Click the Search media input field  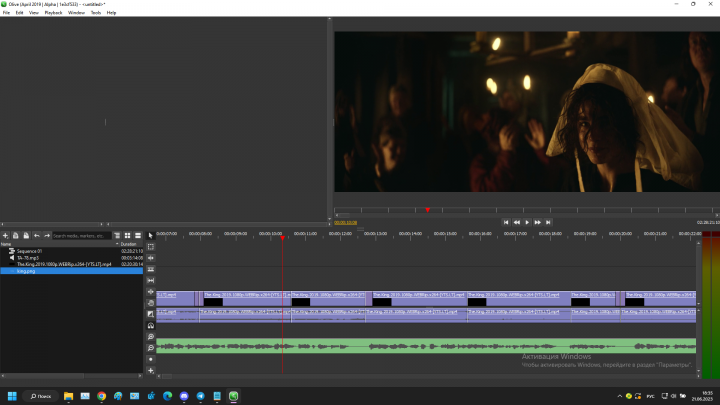pyautogui.click(x=82, y=236)
